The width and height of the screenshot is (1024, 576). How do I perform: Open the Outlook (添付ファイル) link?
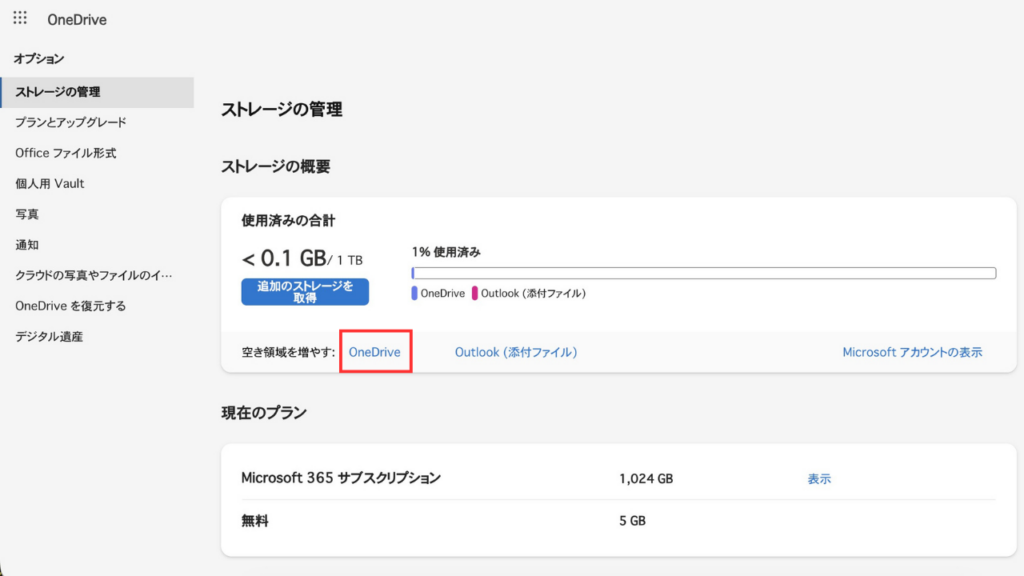coord(516,352)
